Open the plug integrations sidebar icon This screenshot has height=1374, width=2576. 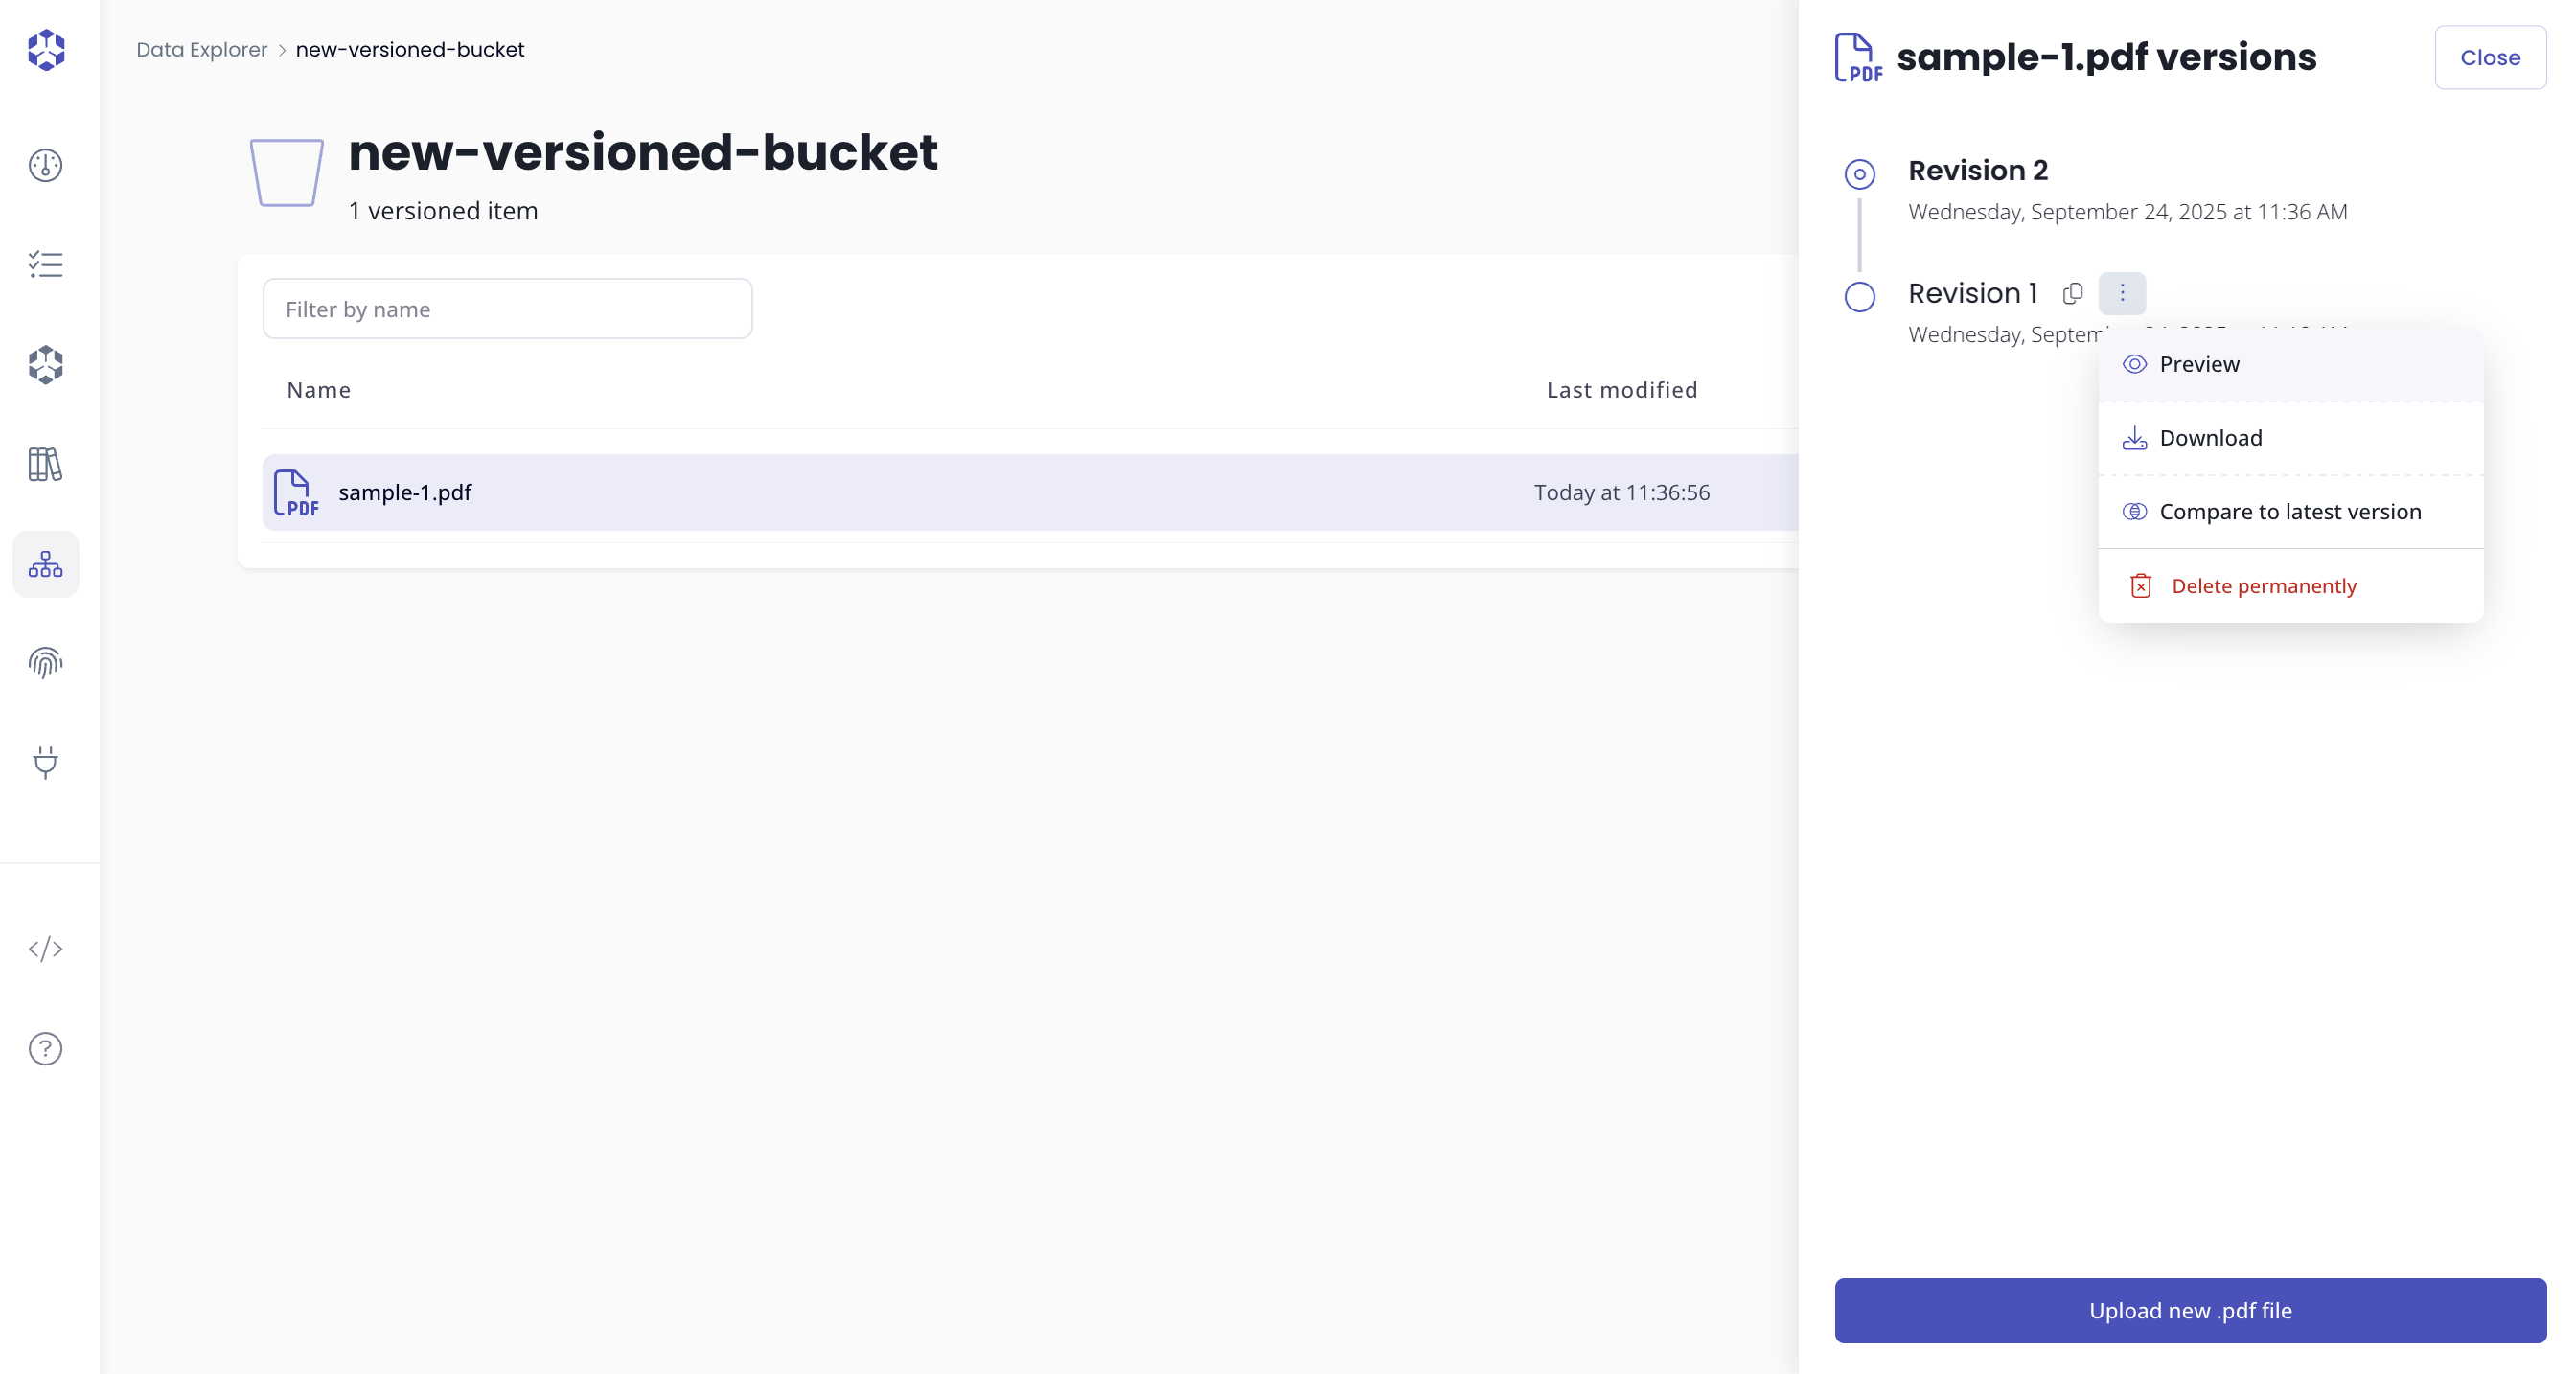coord(46,763)
